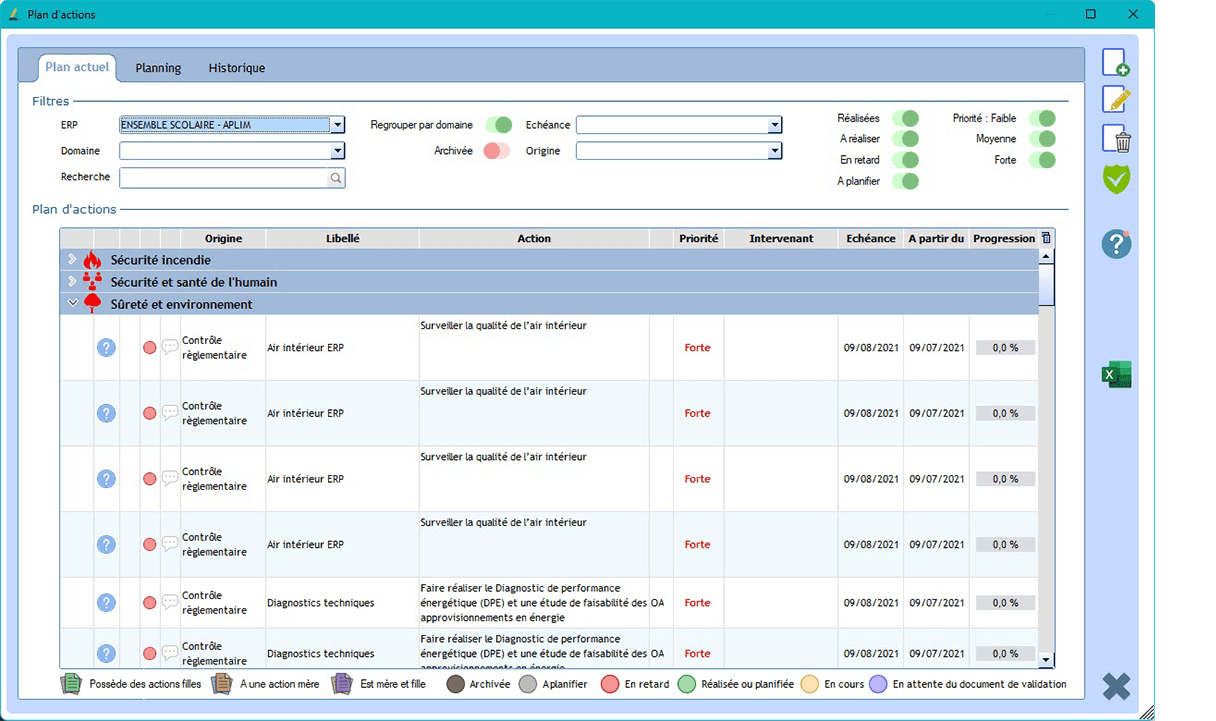Open the ERP dropdown list
This screenshot has height=721, width=1216.
(337, 125)
